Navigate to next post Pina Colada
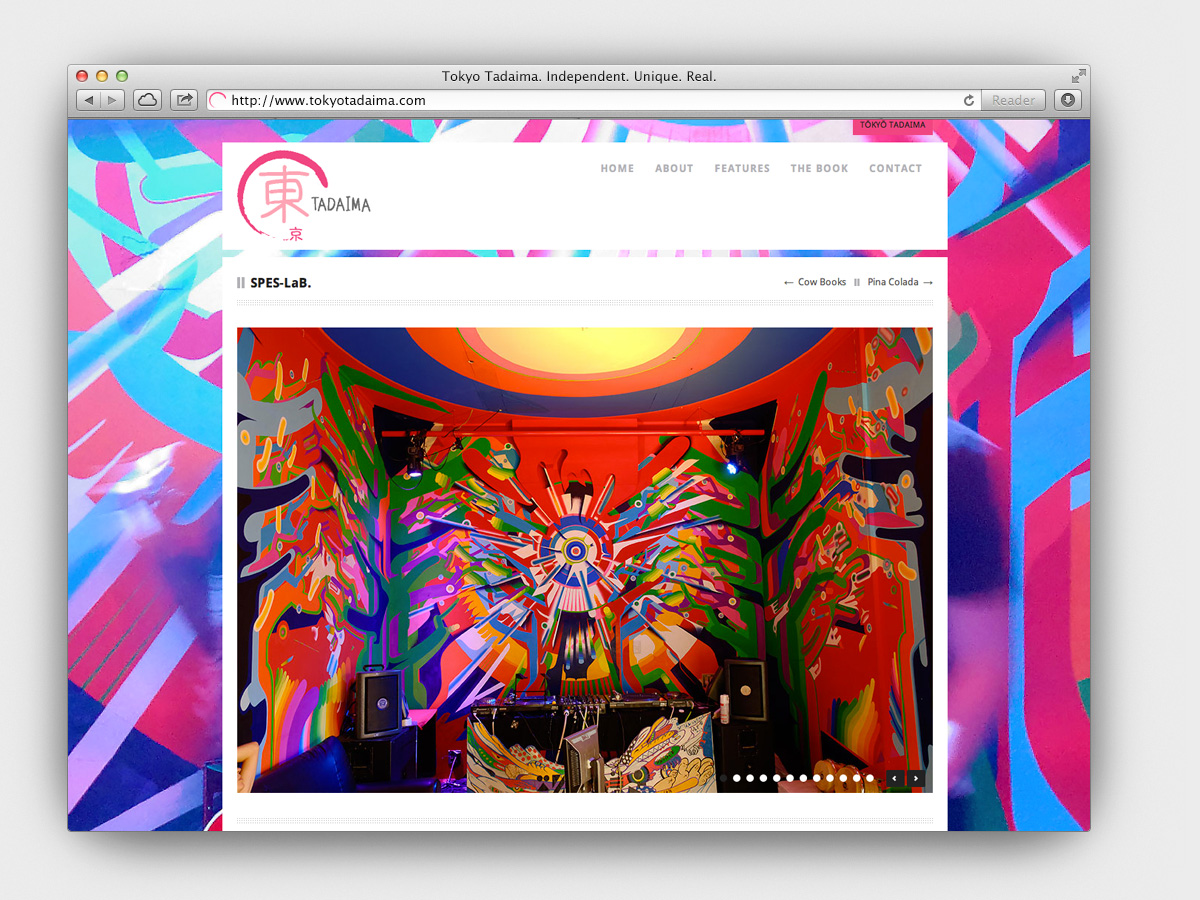 click(x=900, y=283)
